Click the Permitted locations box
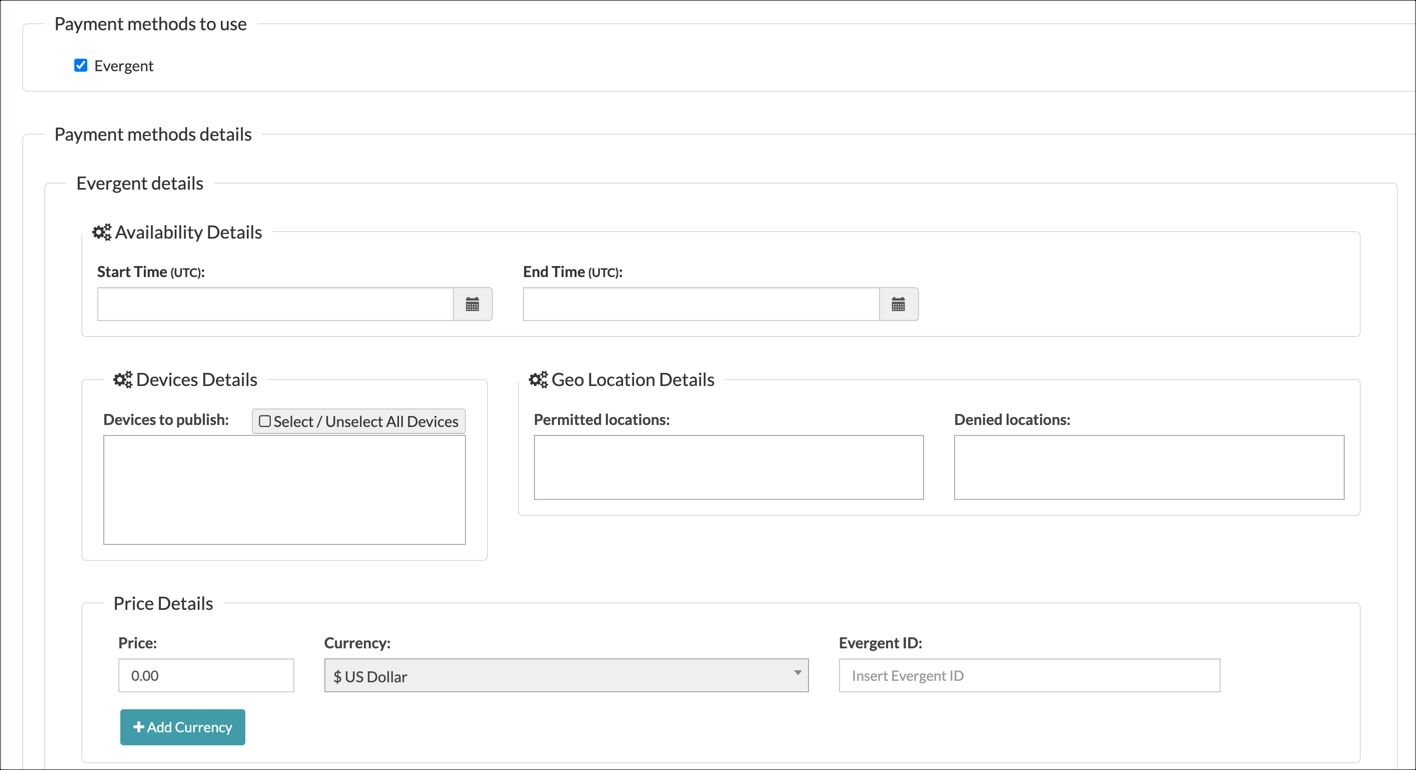 [x=729, y=467]
